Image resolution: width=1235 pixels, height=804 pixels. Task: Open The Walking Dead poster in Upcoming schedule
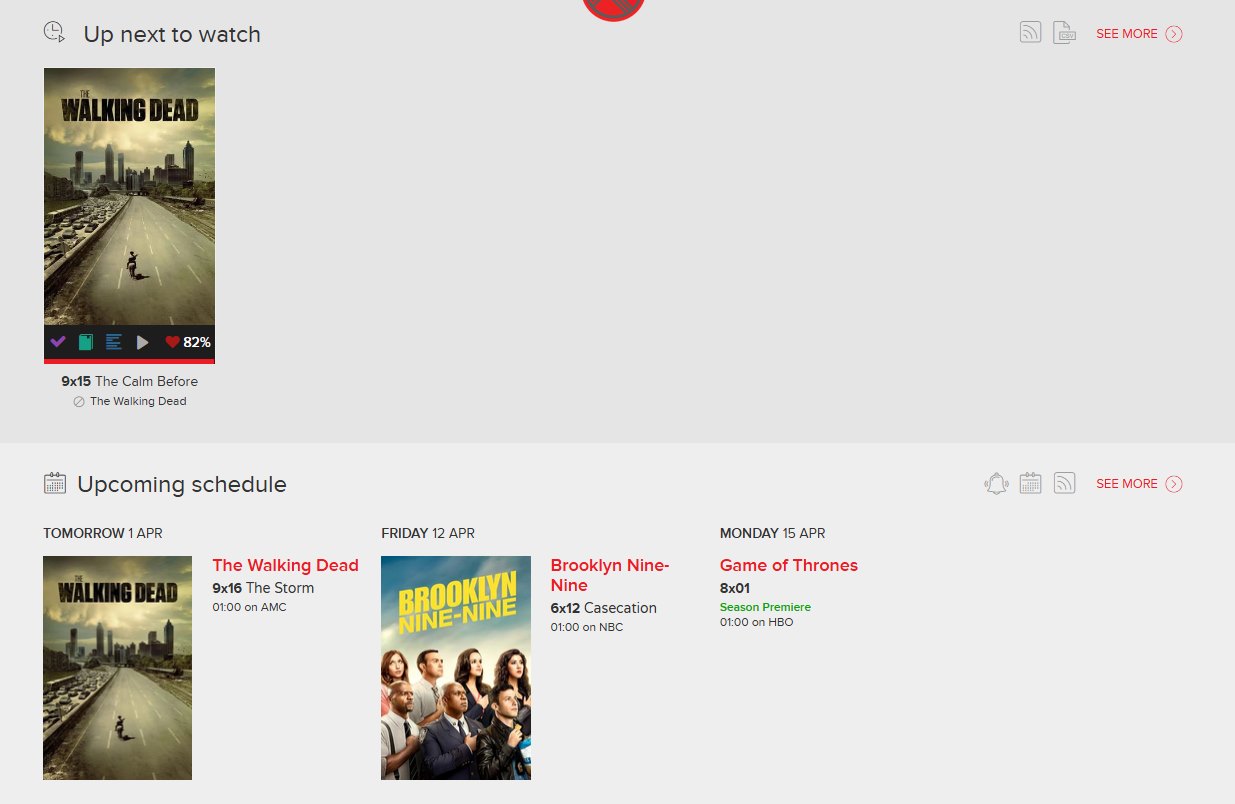click(117, 668)
